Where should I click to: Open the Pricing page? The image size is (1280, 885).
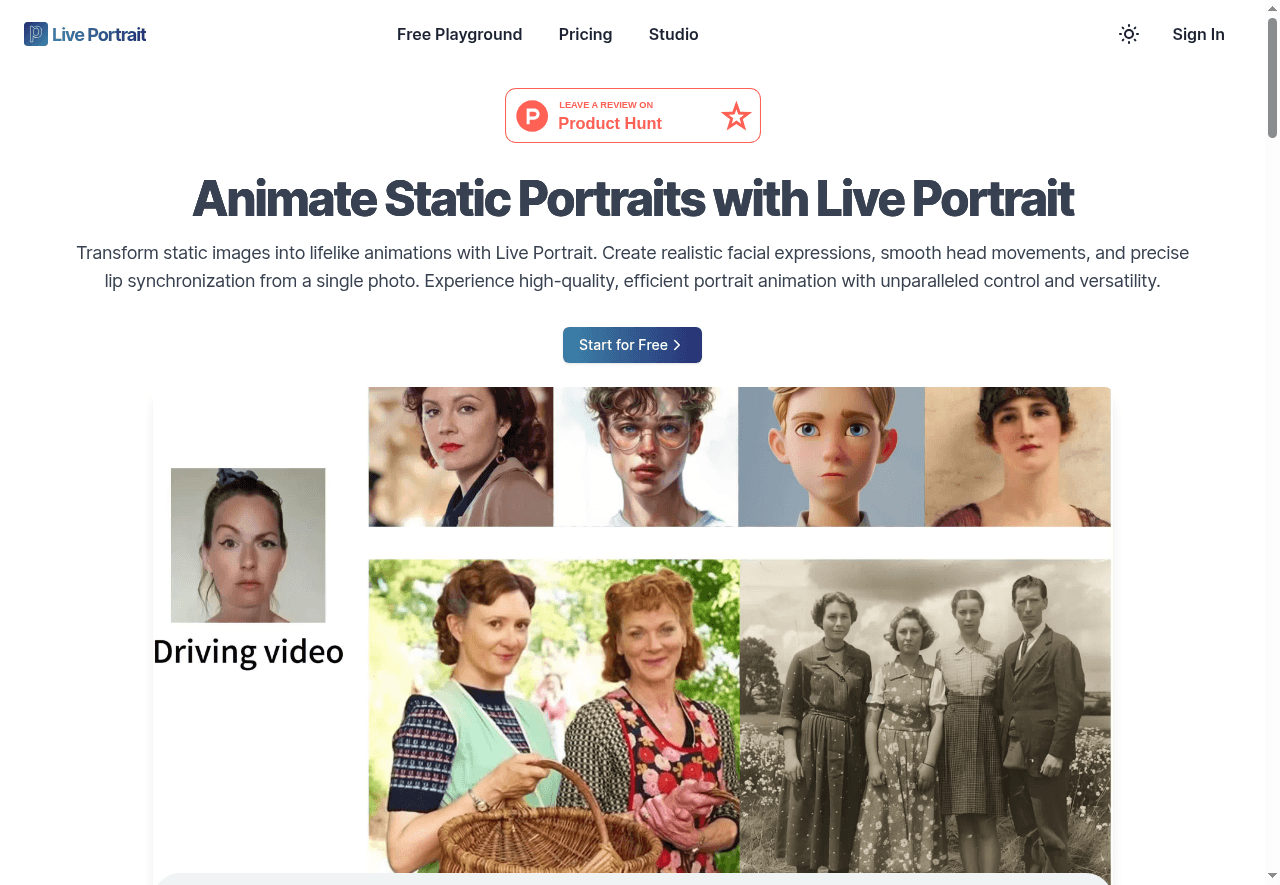[x=585, y=34]
